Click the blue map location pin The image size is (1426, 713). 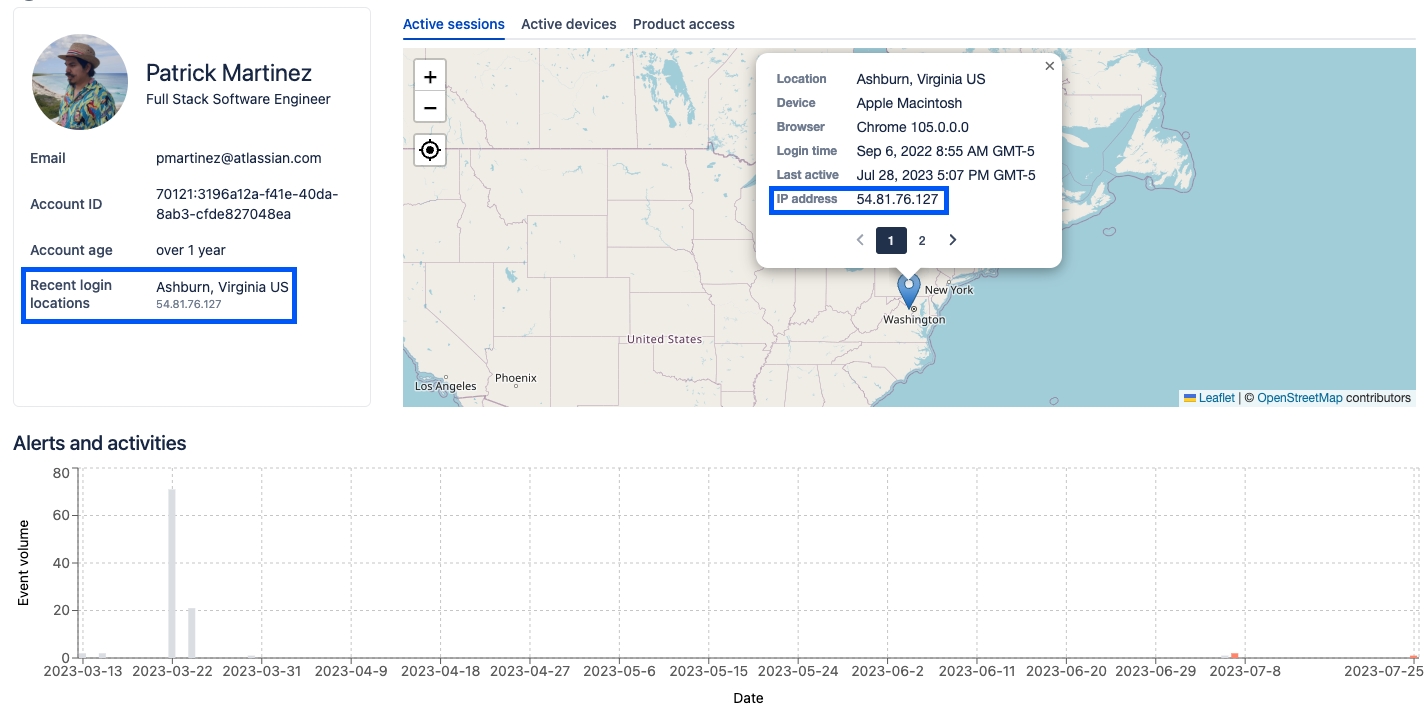click(x=909, y=290)
